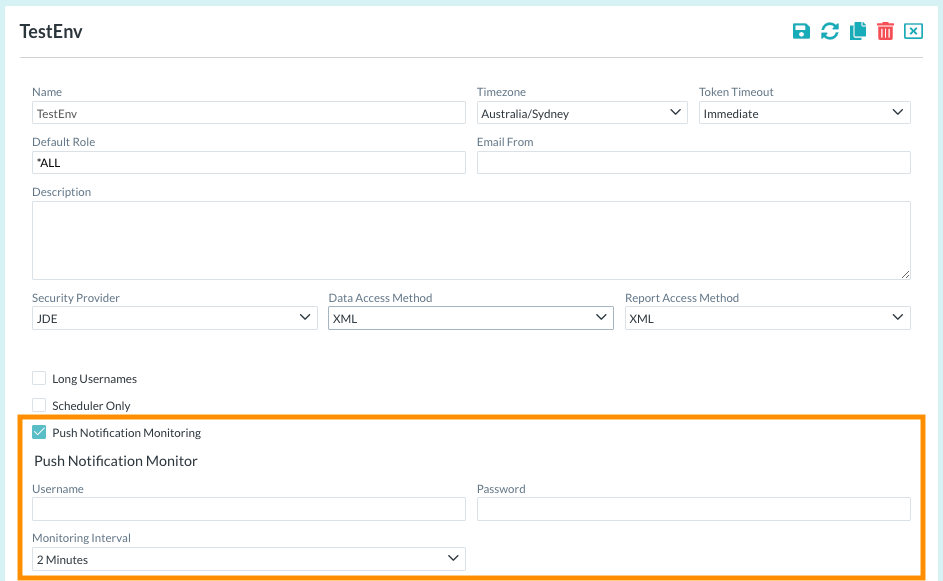The height and width of the screenshot is (581, 943).
Task: Open the Report Access Method dropdown
Action: [x=767, y=318]
